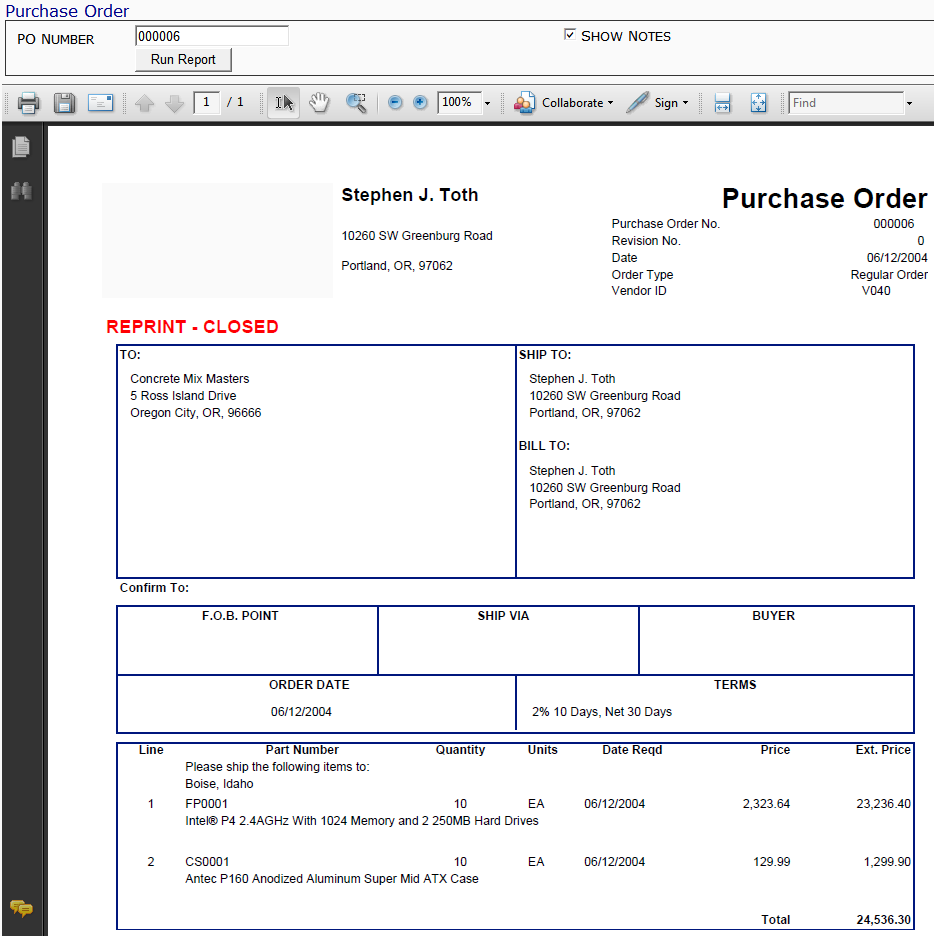Activate the Select text cursor tool
The image size is (934, 936).
click(x=283, y=103)
